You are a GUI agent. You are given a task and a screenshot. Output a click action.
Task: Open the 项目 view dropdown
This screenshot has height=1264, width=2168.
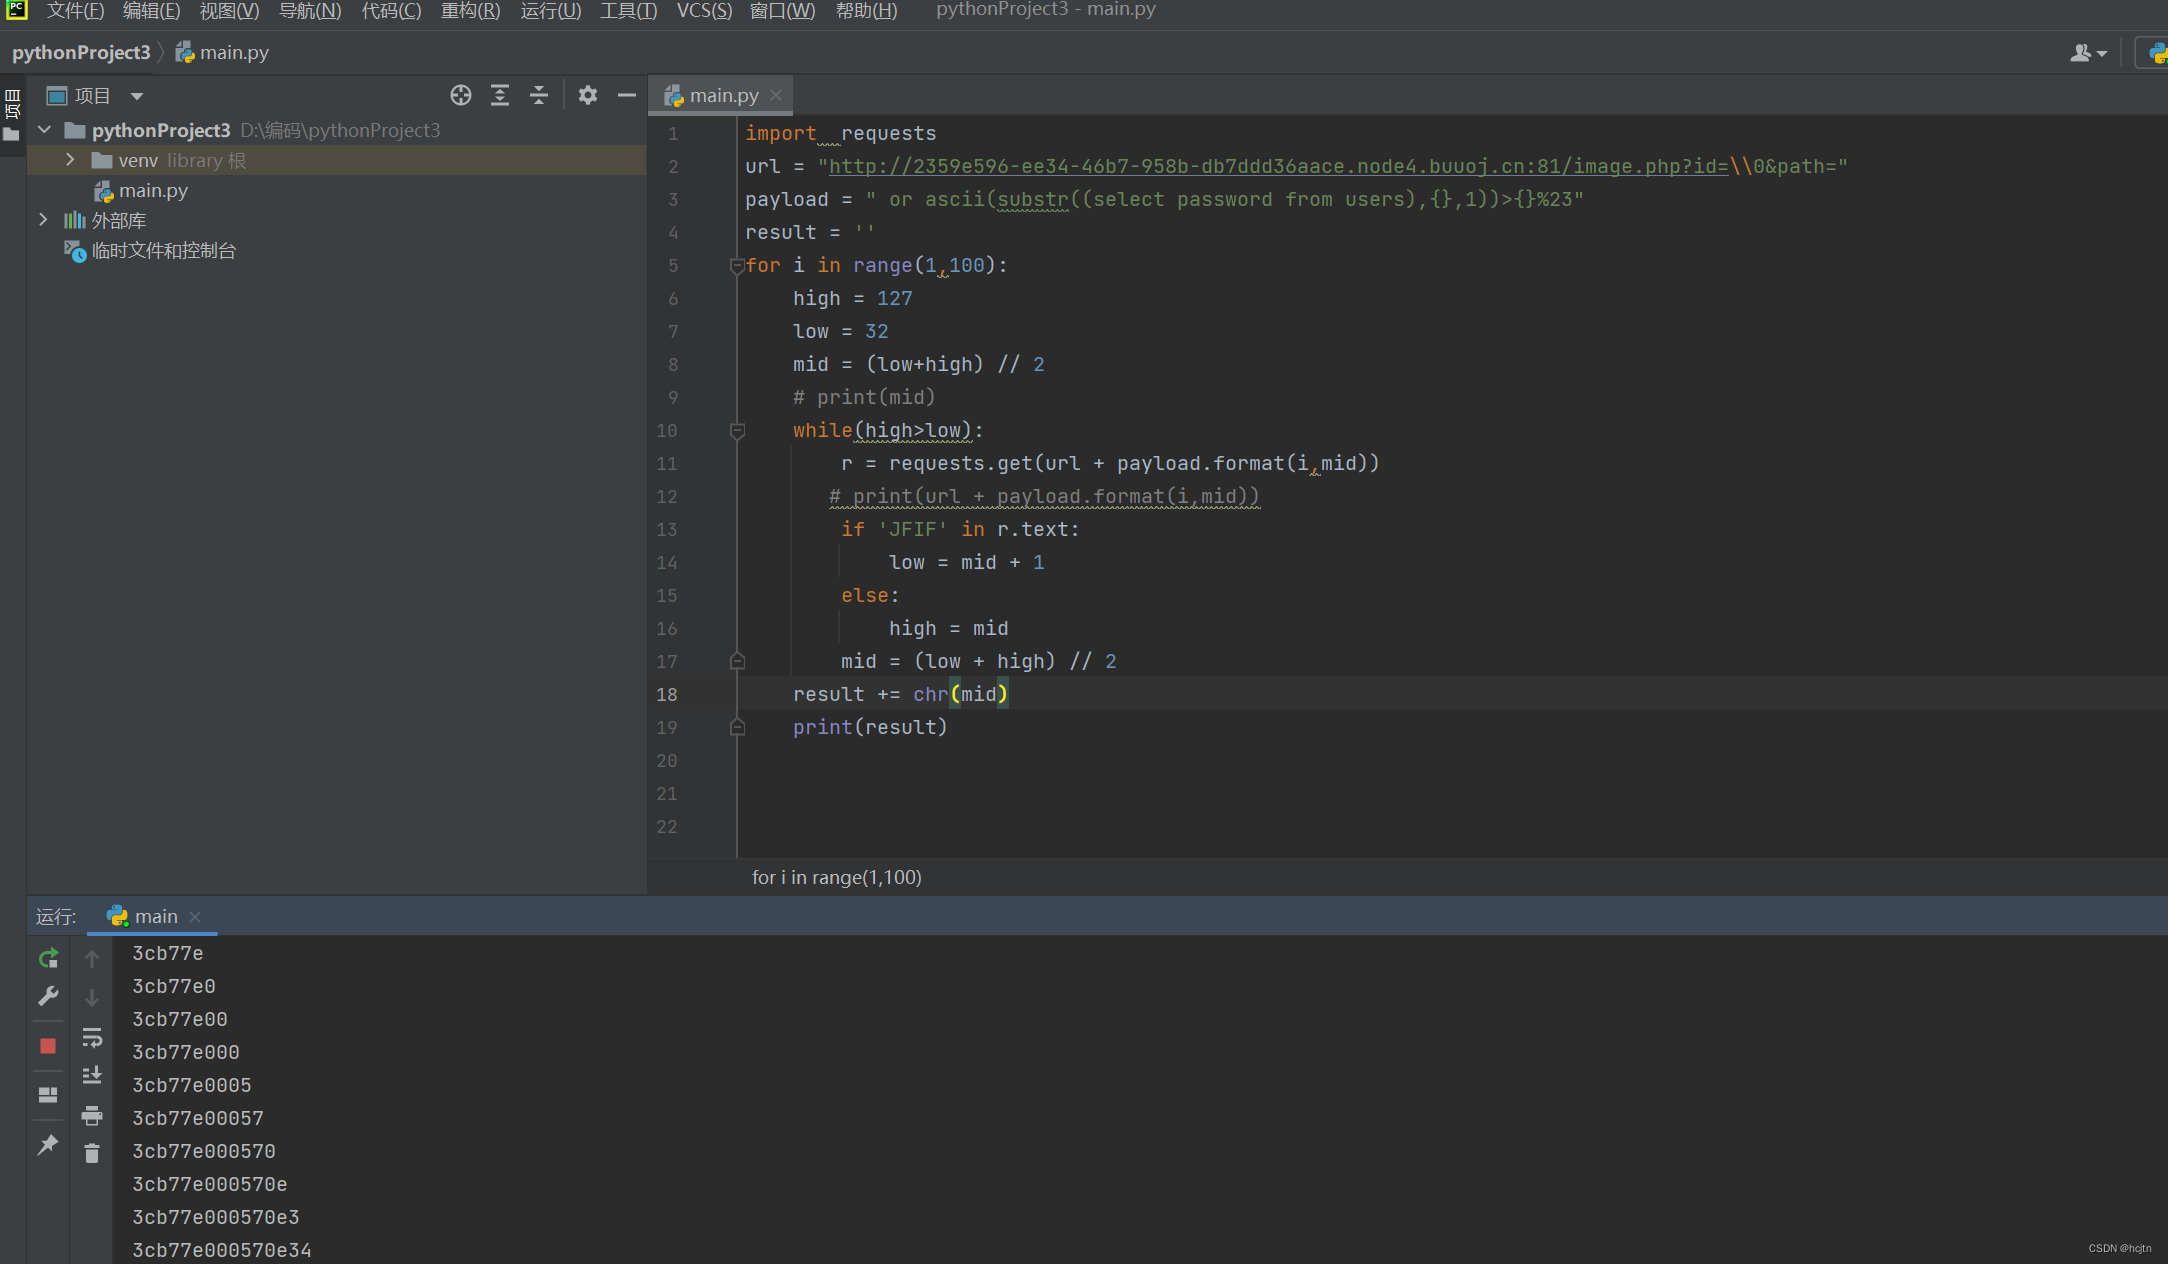(x=137, y=96)
